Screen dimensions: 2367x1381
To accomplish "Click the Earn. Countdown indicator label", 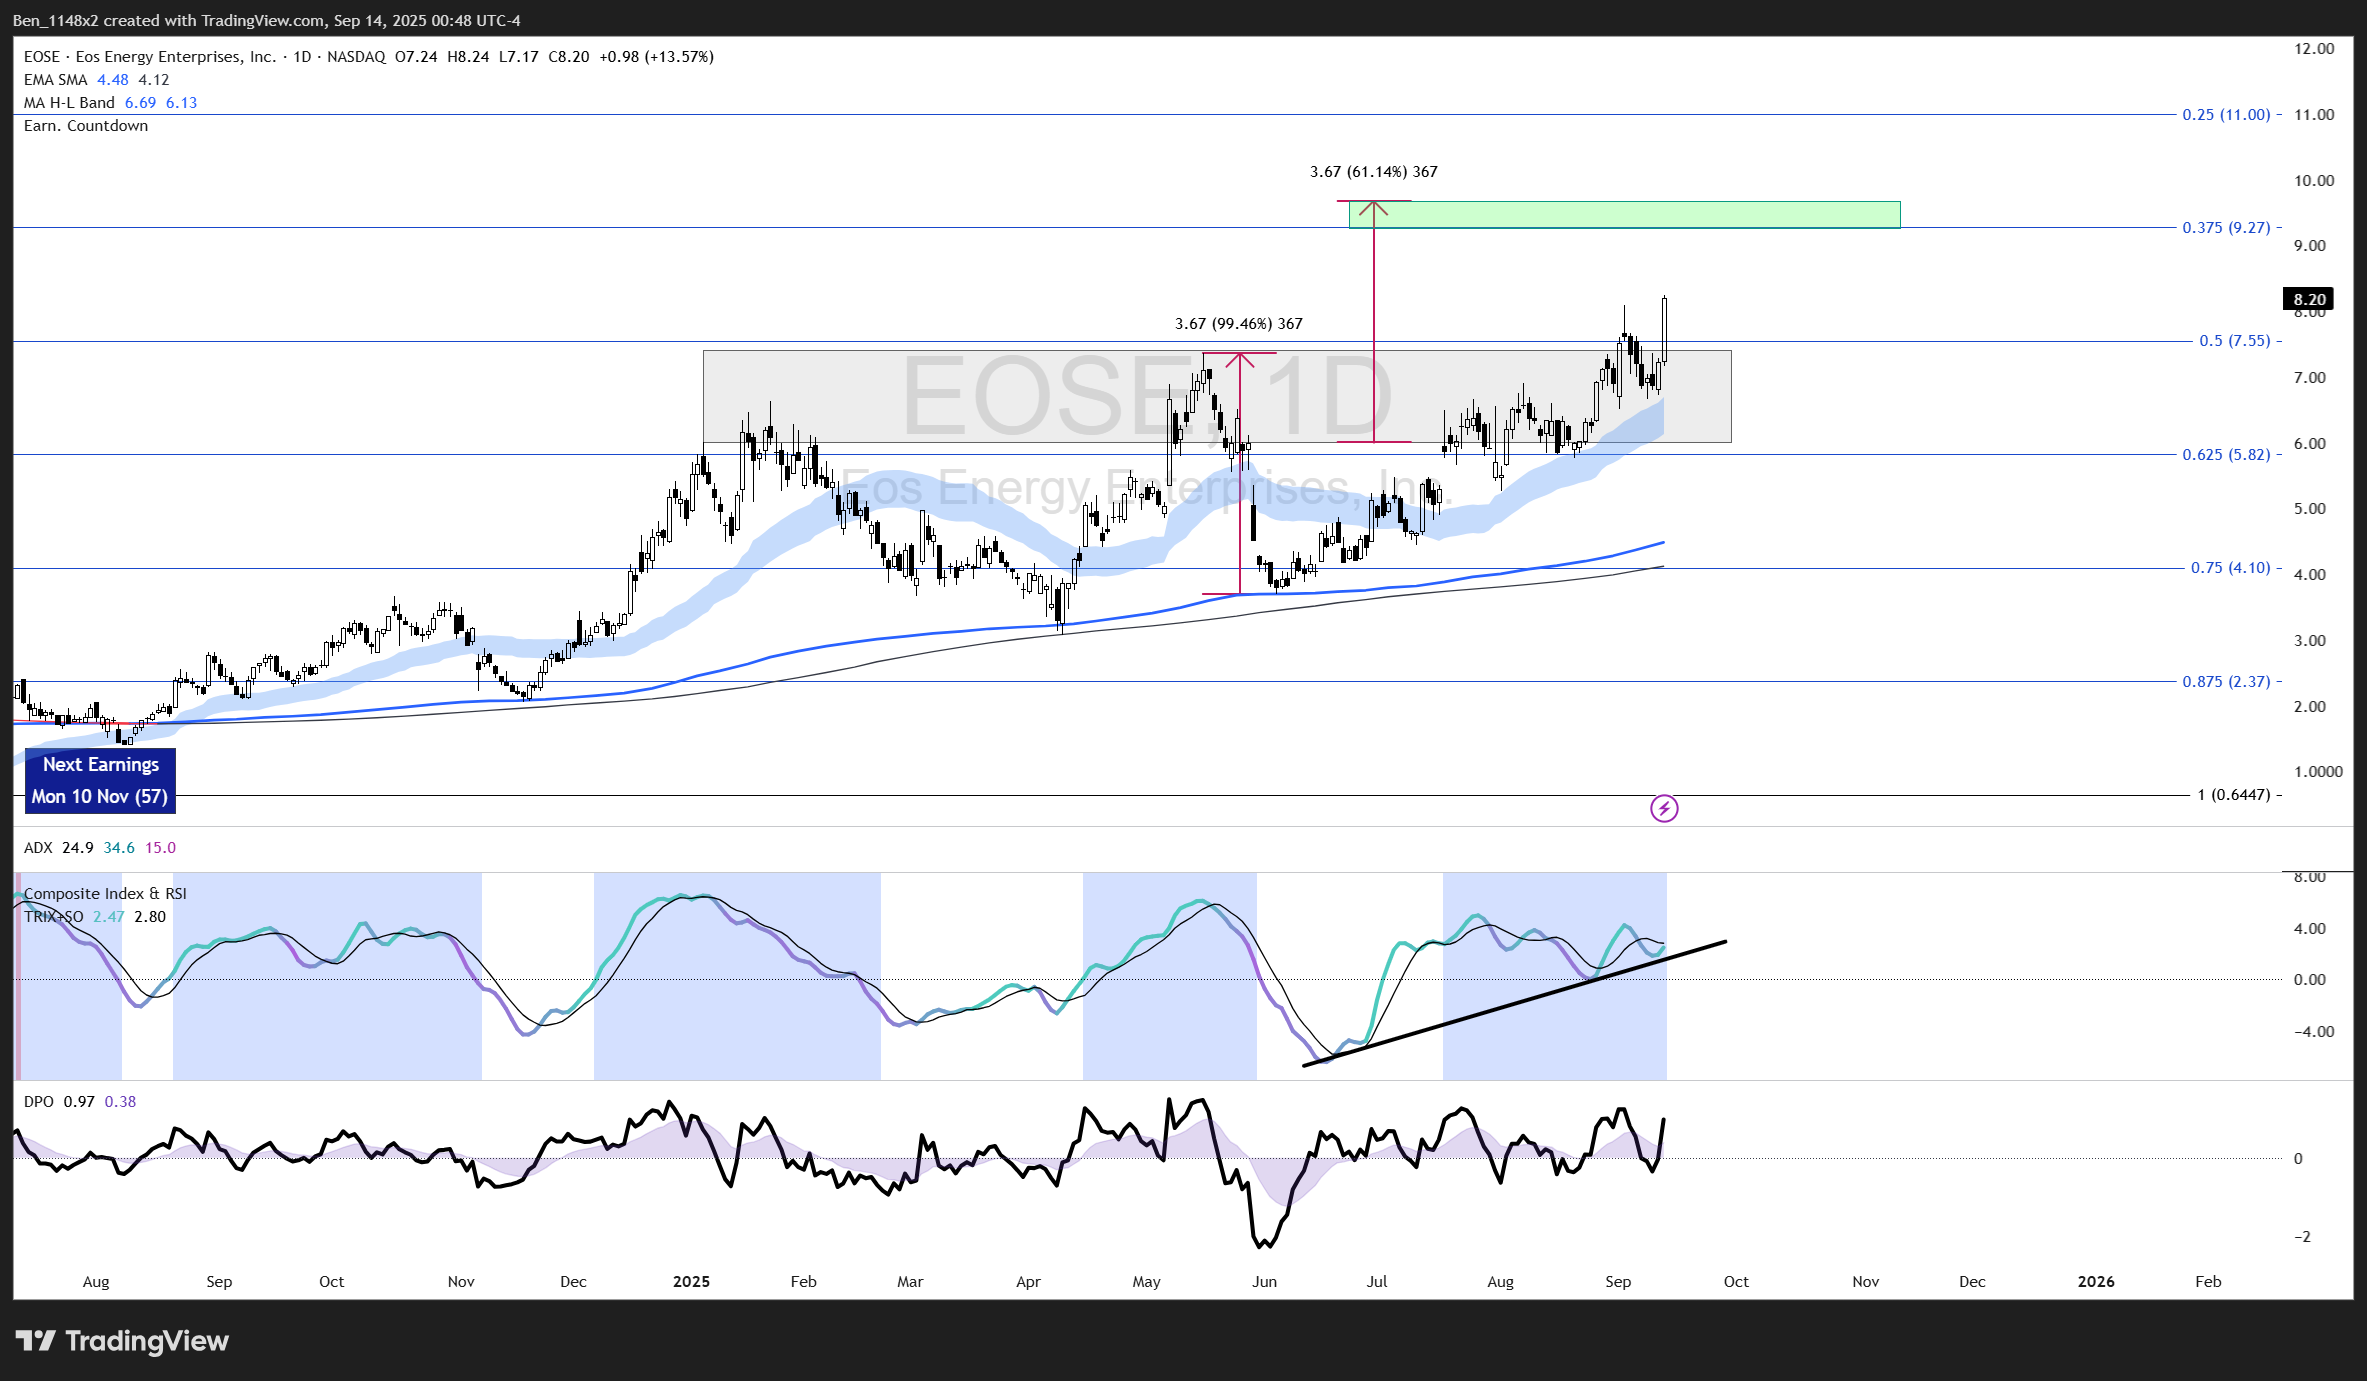I will (x=86, y=126).
